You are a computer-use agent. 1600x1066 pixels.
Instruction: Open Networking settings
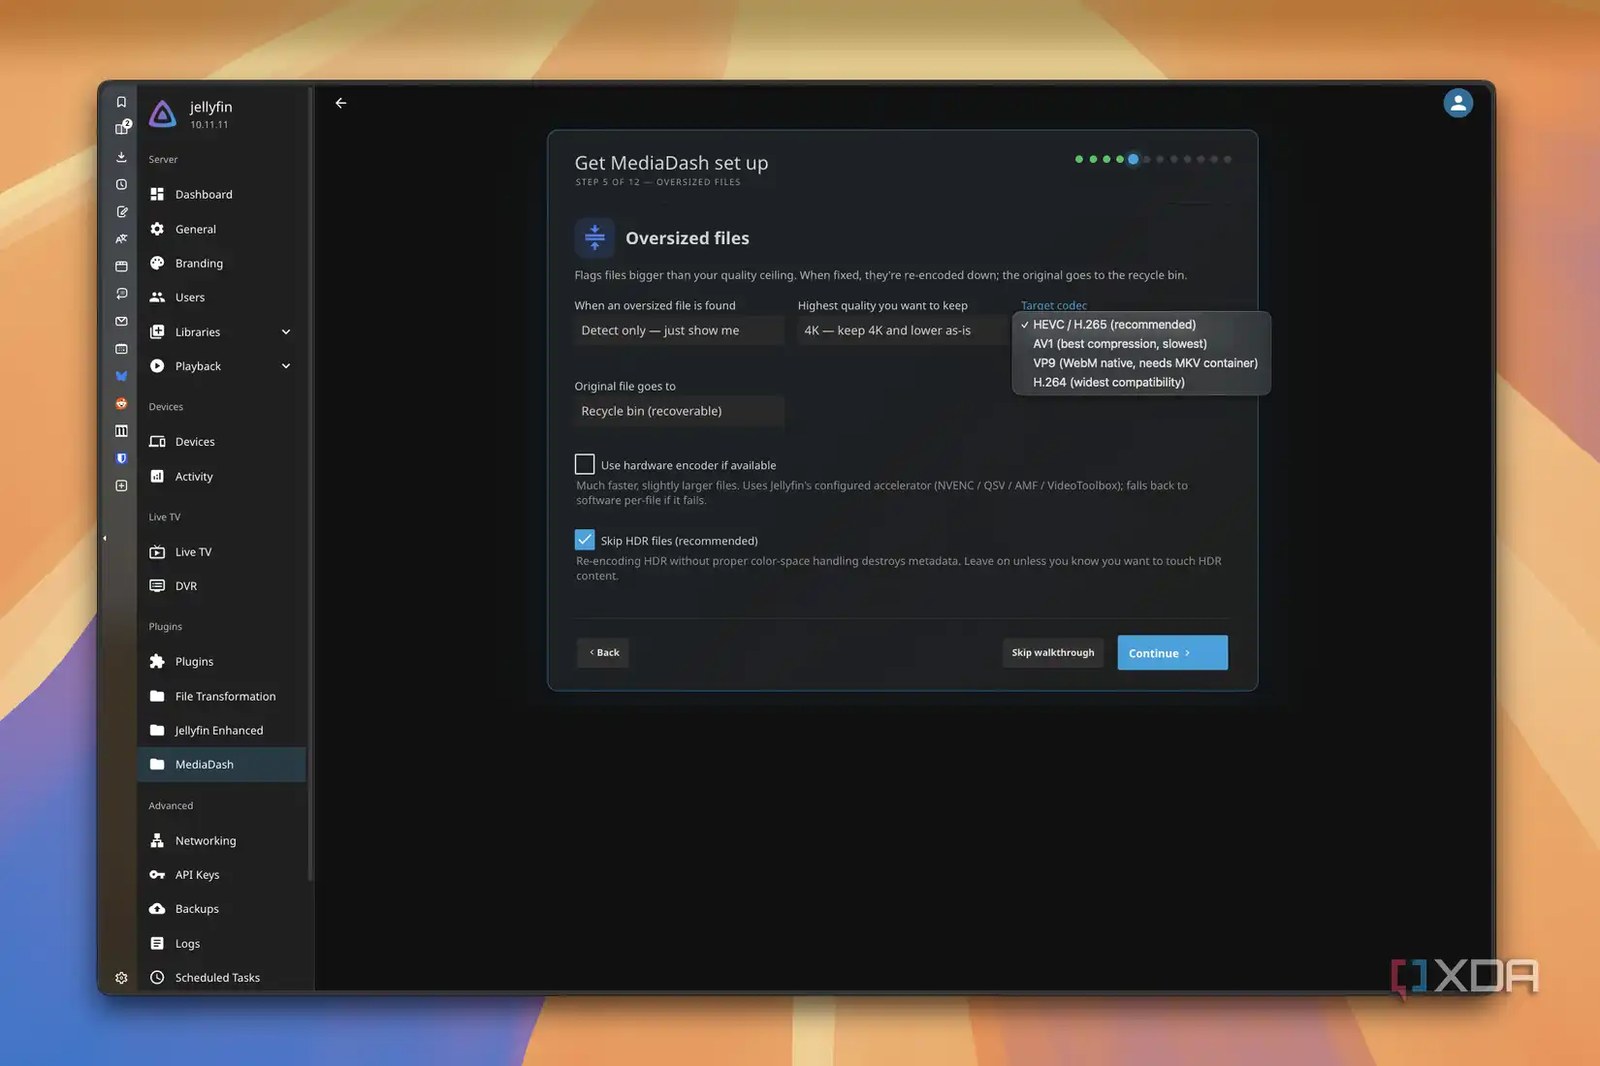222,841
